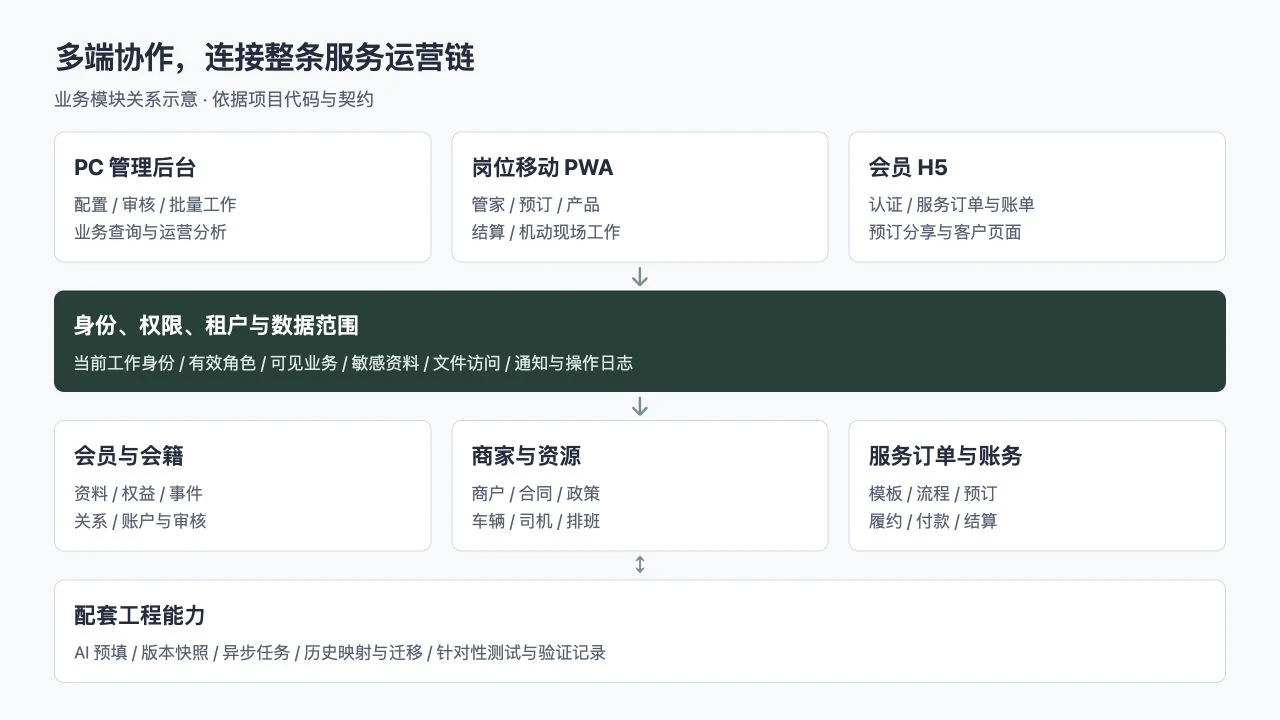Click the line "结算 / 机动现场工作"
The width and height of the screenshot is (1280, 720).
point(546,232)
